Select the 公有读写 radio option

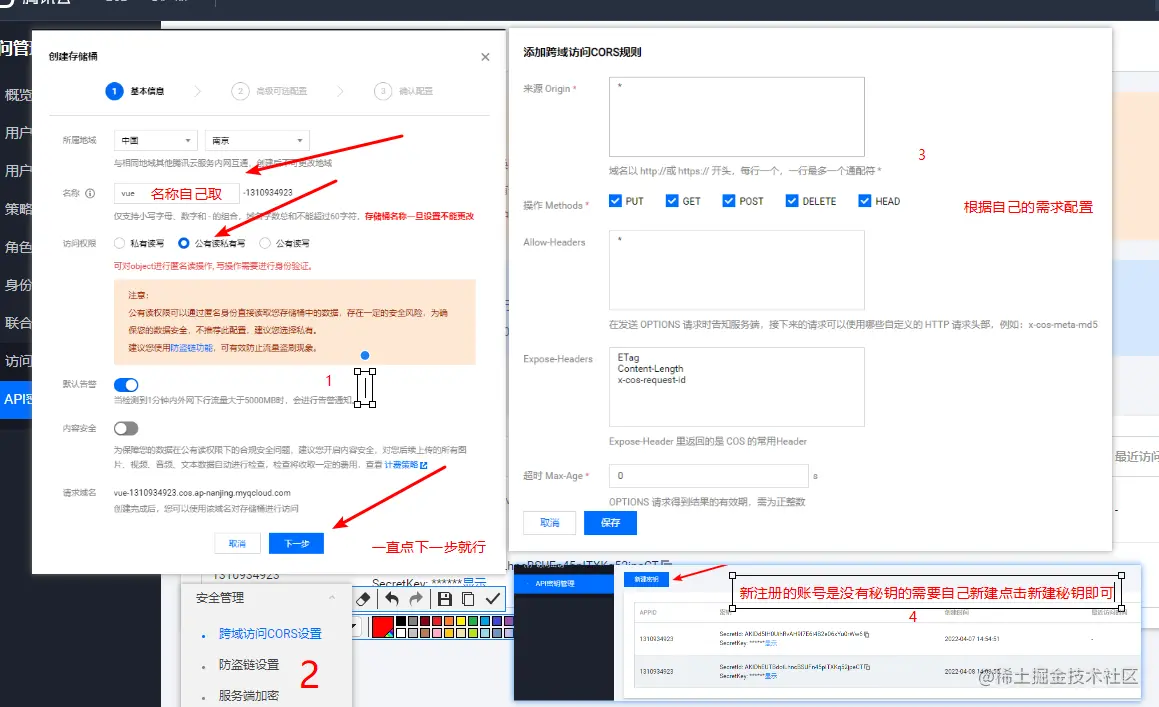265,243
